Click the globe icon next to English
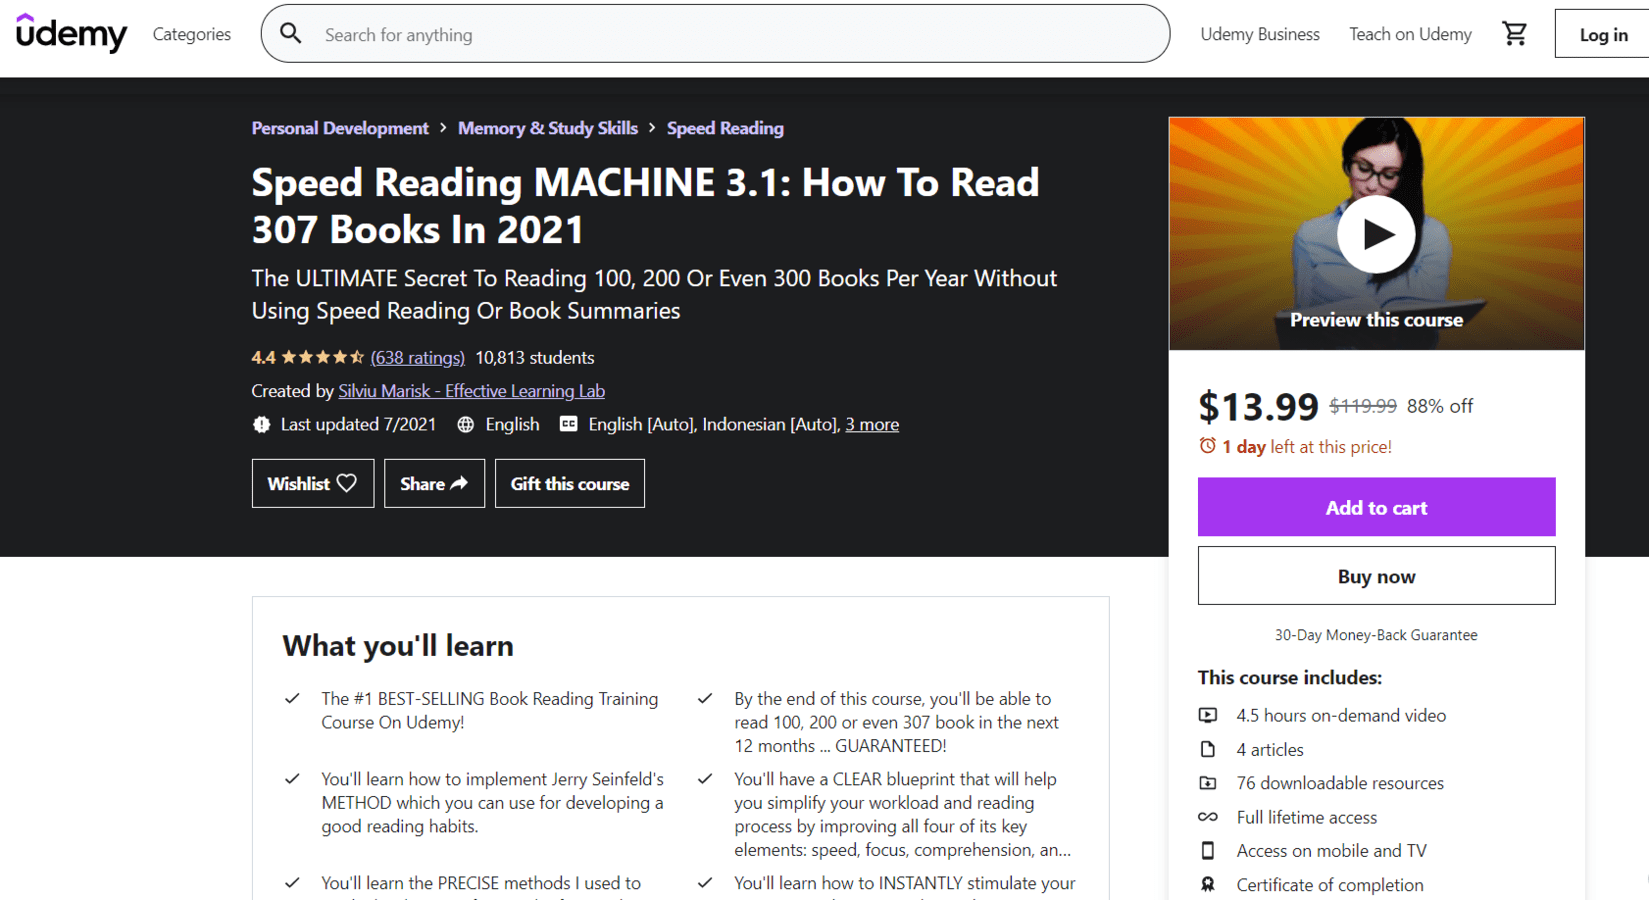 pos(465,424)
